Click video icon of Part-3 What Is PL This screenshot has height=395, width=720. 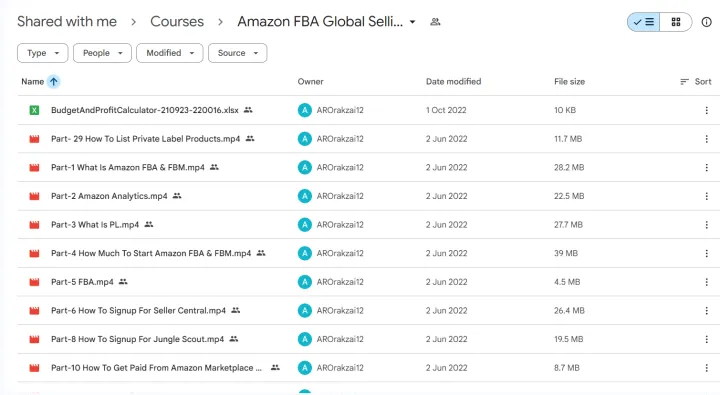pos(34,225)
